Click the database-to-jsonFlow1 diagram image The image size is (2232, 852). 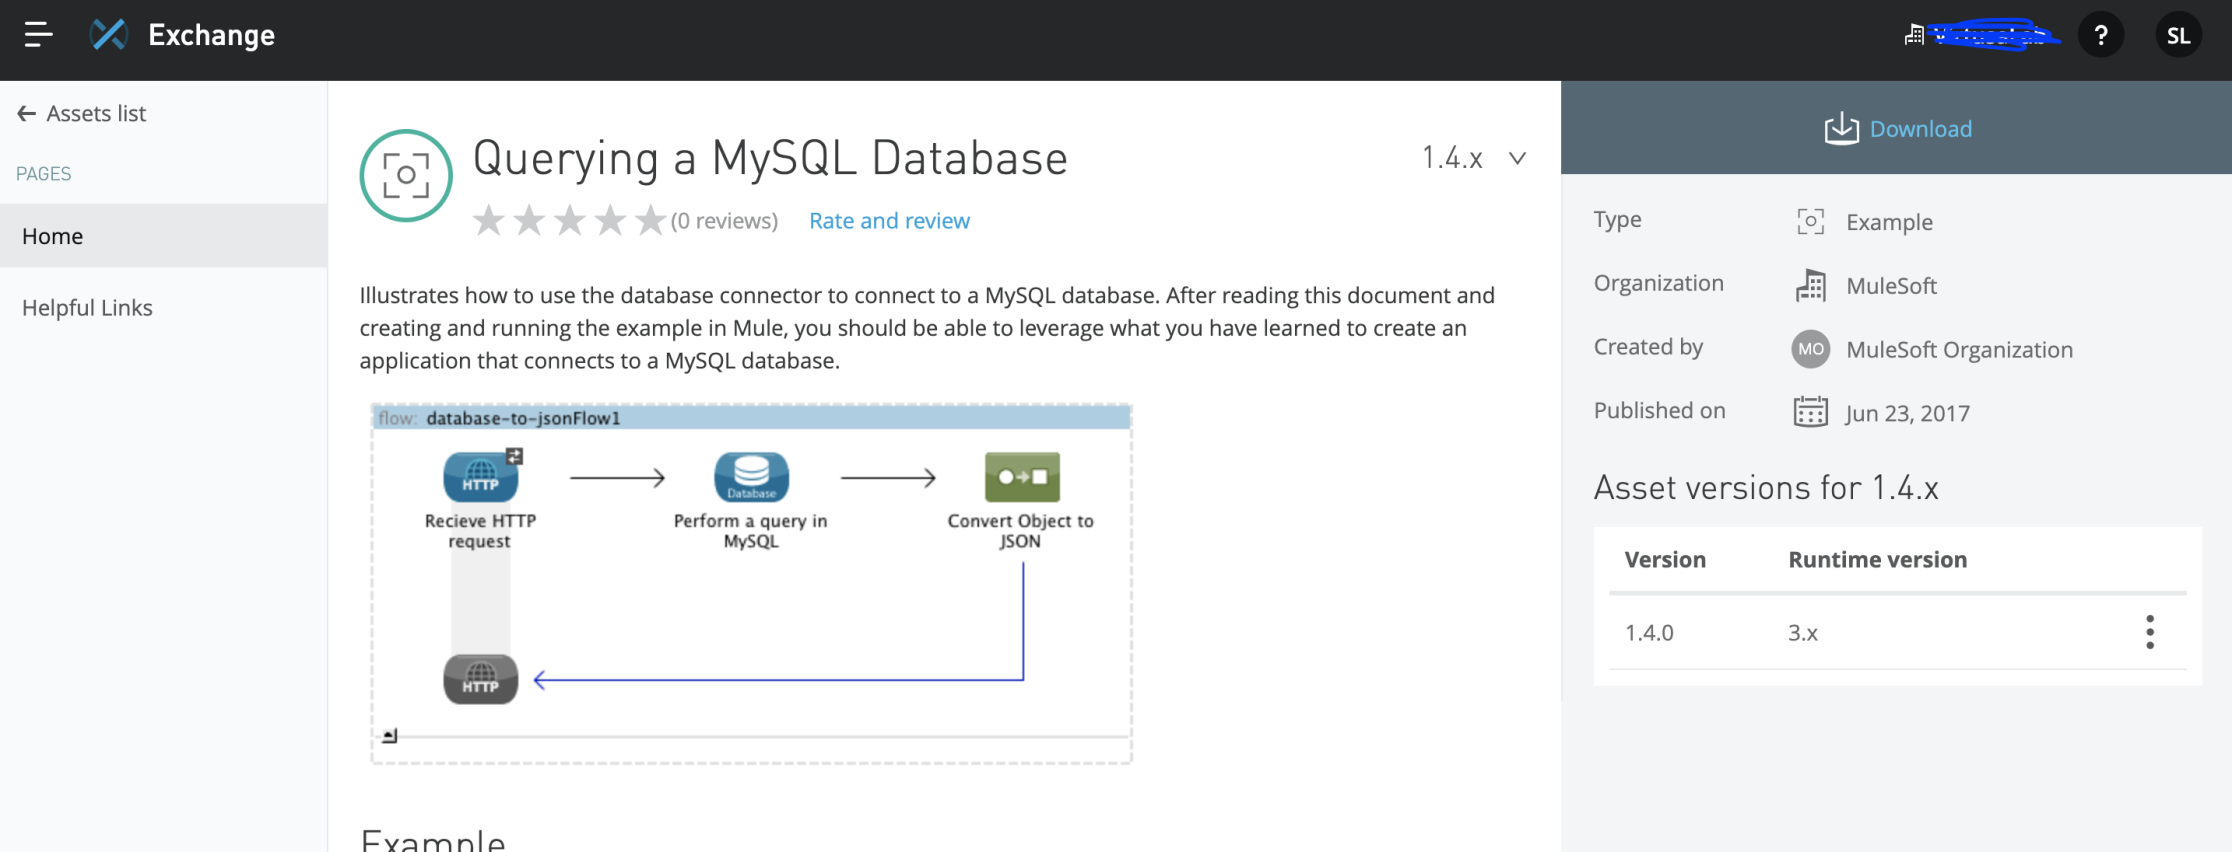pos(751,583)
